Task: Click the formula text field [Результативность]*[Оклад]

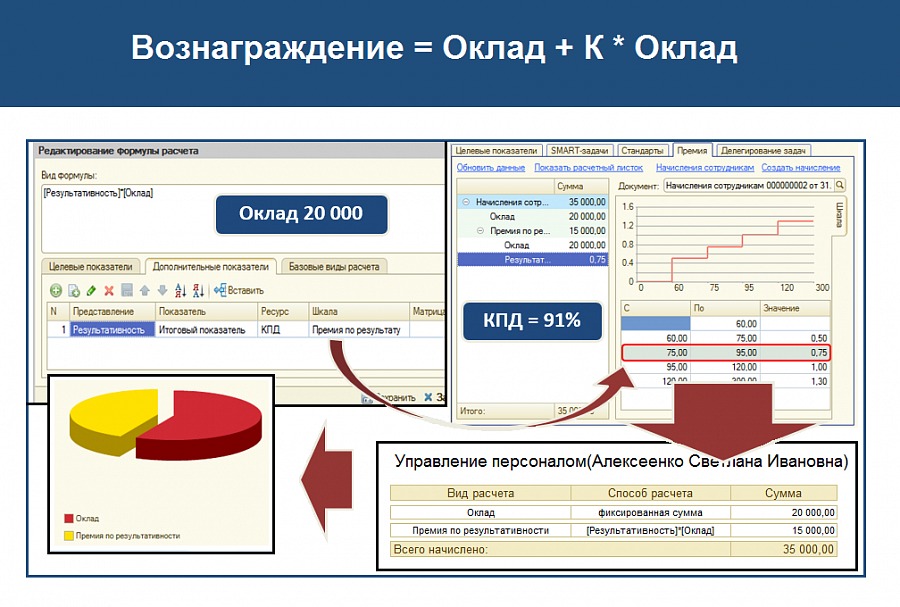Action: (243, 218)
